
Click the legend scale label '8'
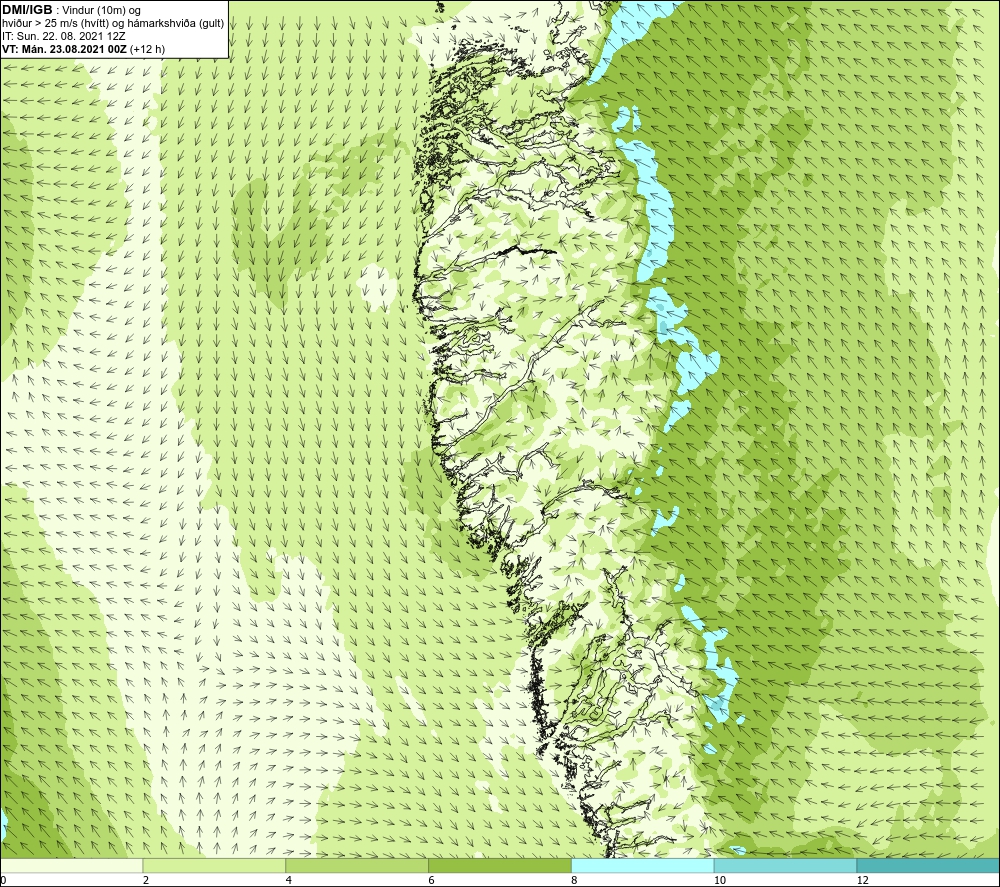pyautogui.click(x=575, y=881)
